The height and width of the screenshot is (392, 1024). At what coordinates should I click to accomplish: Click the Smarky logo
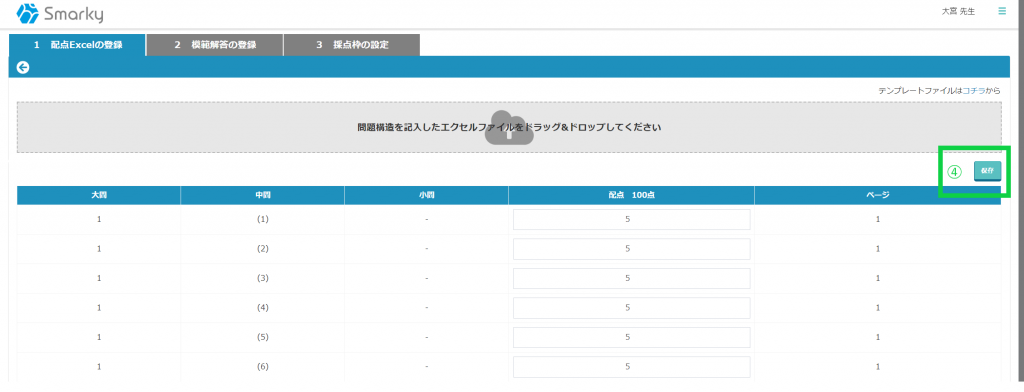tap(59, 13)
